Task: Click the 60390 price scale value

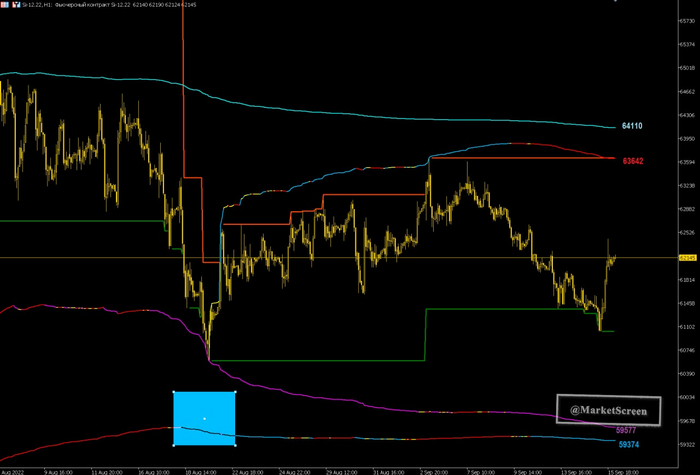Action: 688,374
